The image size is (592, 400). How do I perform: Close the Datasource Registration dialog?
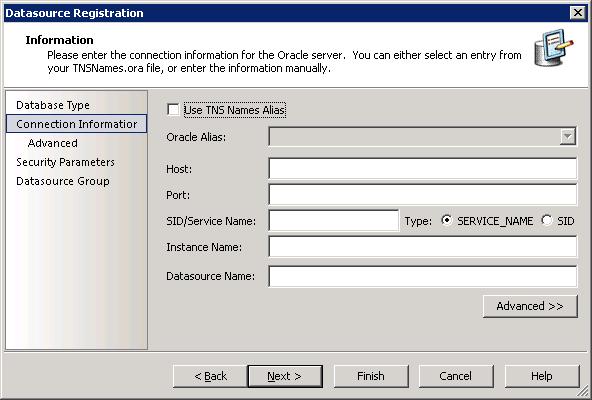[578, 13]
